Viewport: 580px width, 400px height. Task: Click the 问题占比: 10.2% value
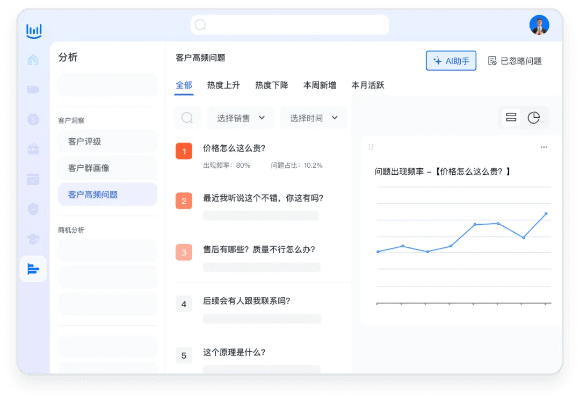(296, 165)
